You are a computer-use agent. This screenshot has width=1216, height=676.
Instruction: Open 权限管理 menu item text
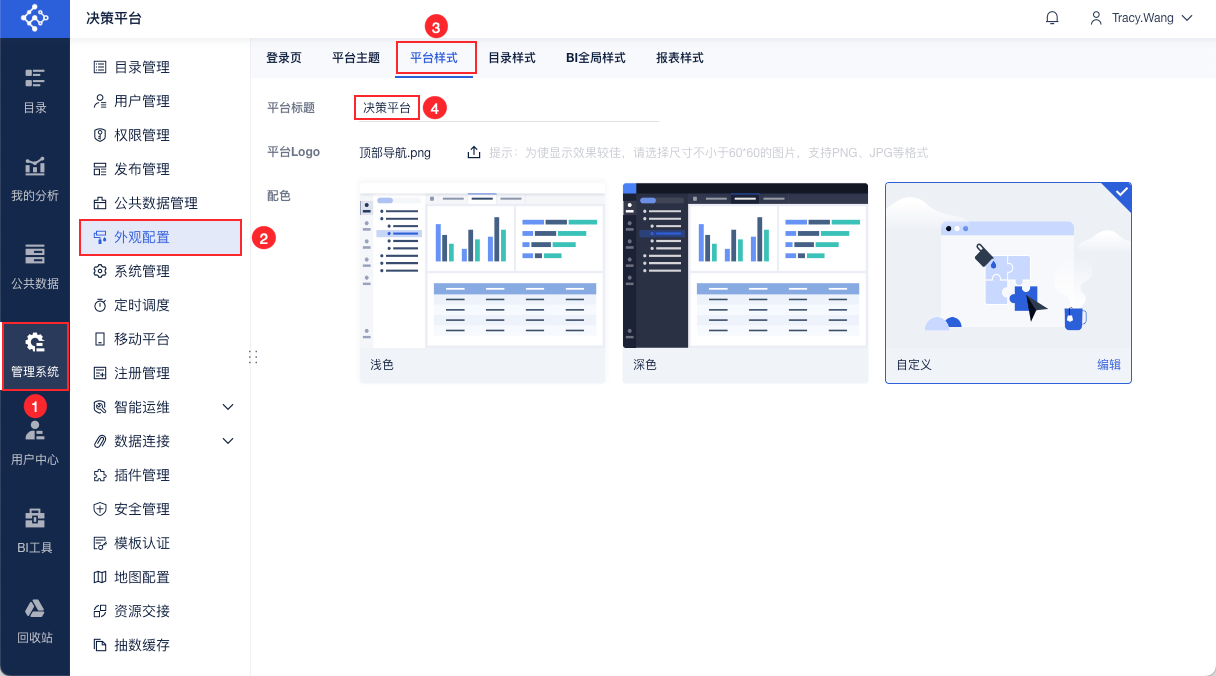point(142,135)
